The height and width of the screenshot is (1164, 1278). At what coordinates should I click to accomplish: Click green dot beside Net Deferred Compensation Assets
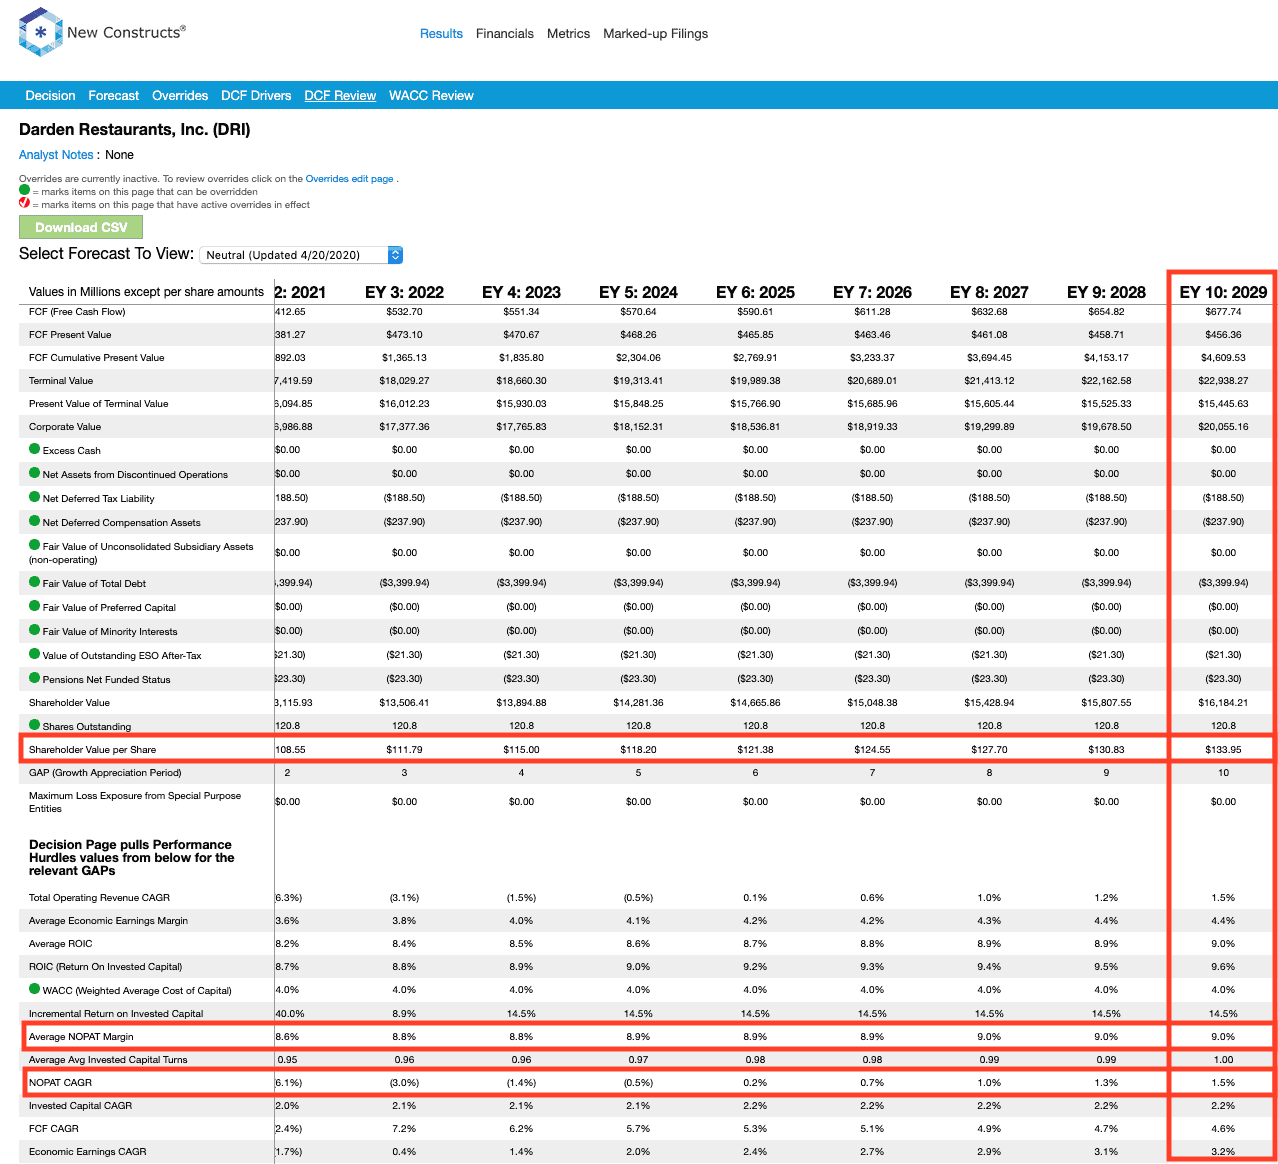click(35, 521)
